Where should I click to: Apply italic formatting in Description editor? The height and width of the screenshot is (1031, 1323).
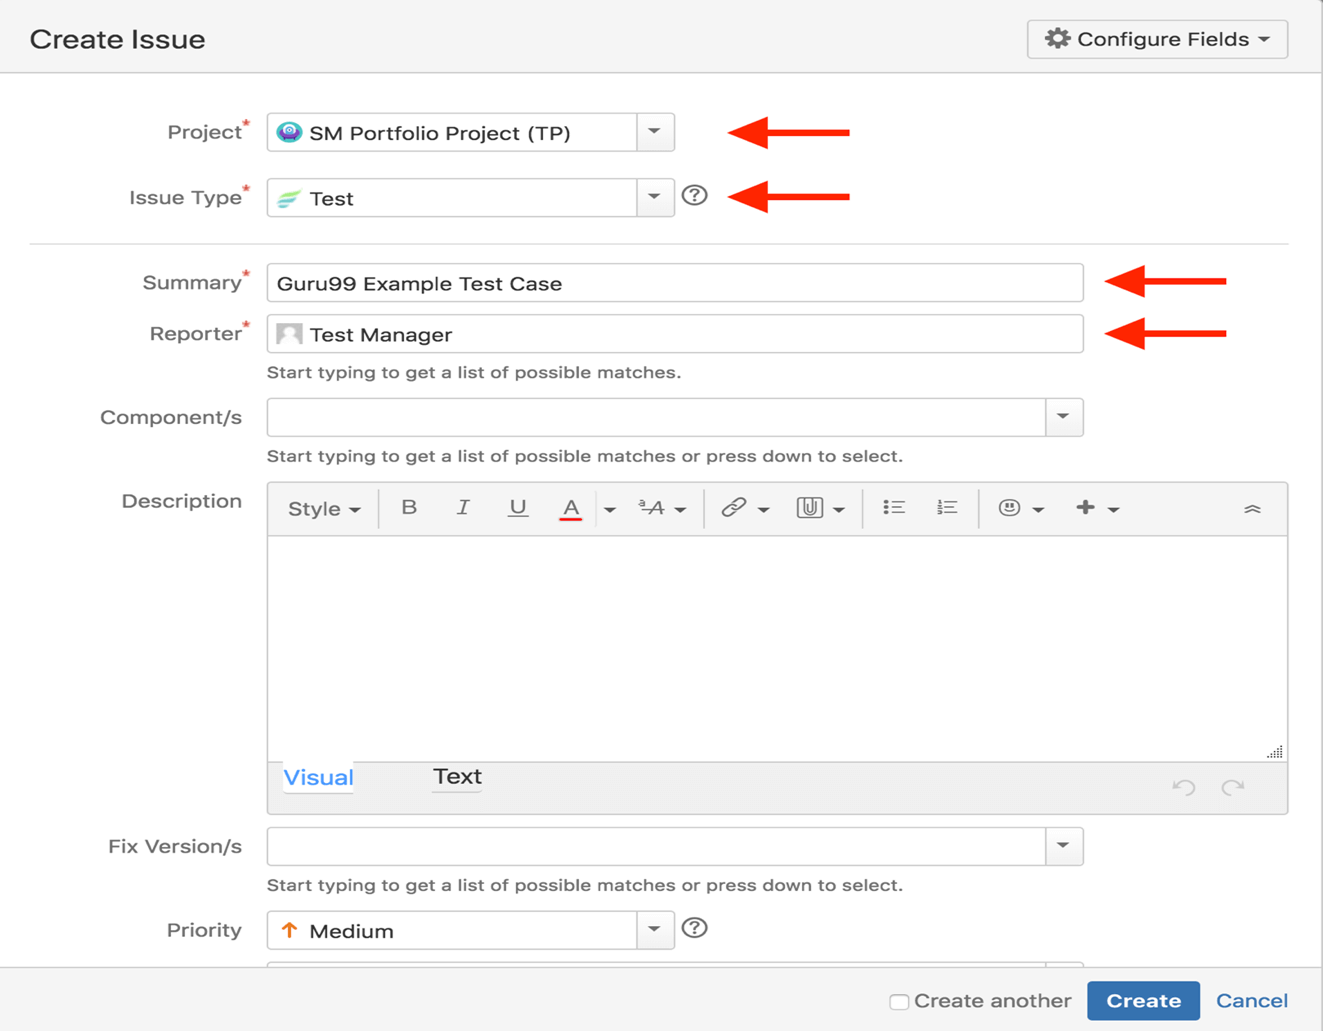tap(463, 508)
